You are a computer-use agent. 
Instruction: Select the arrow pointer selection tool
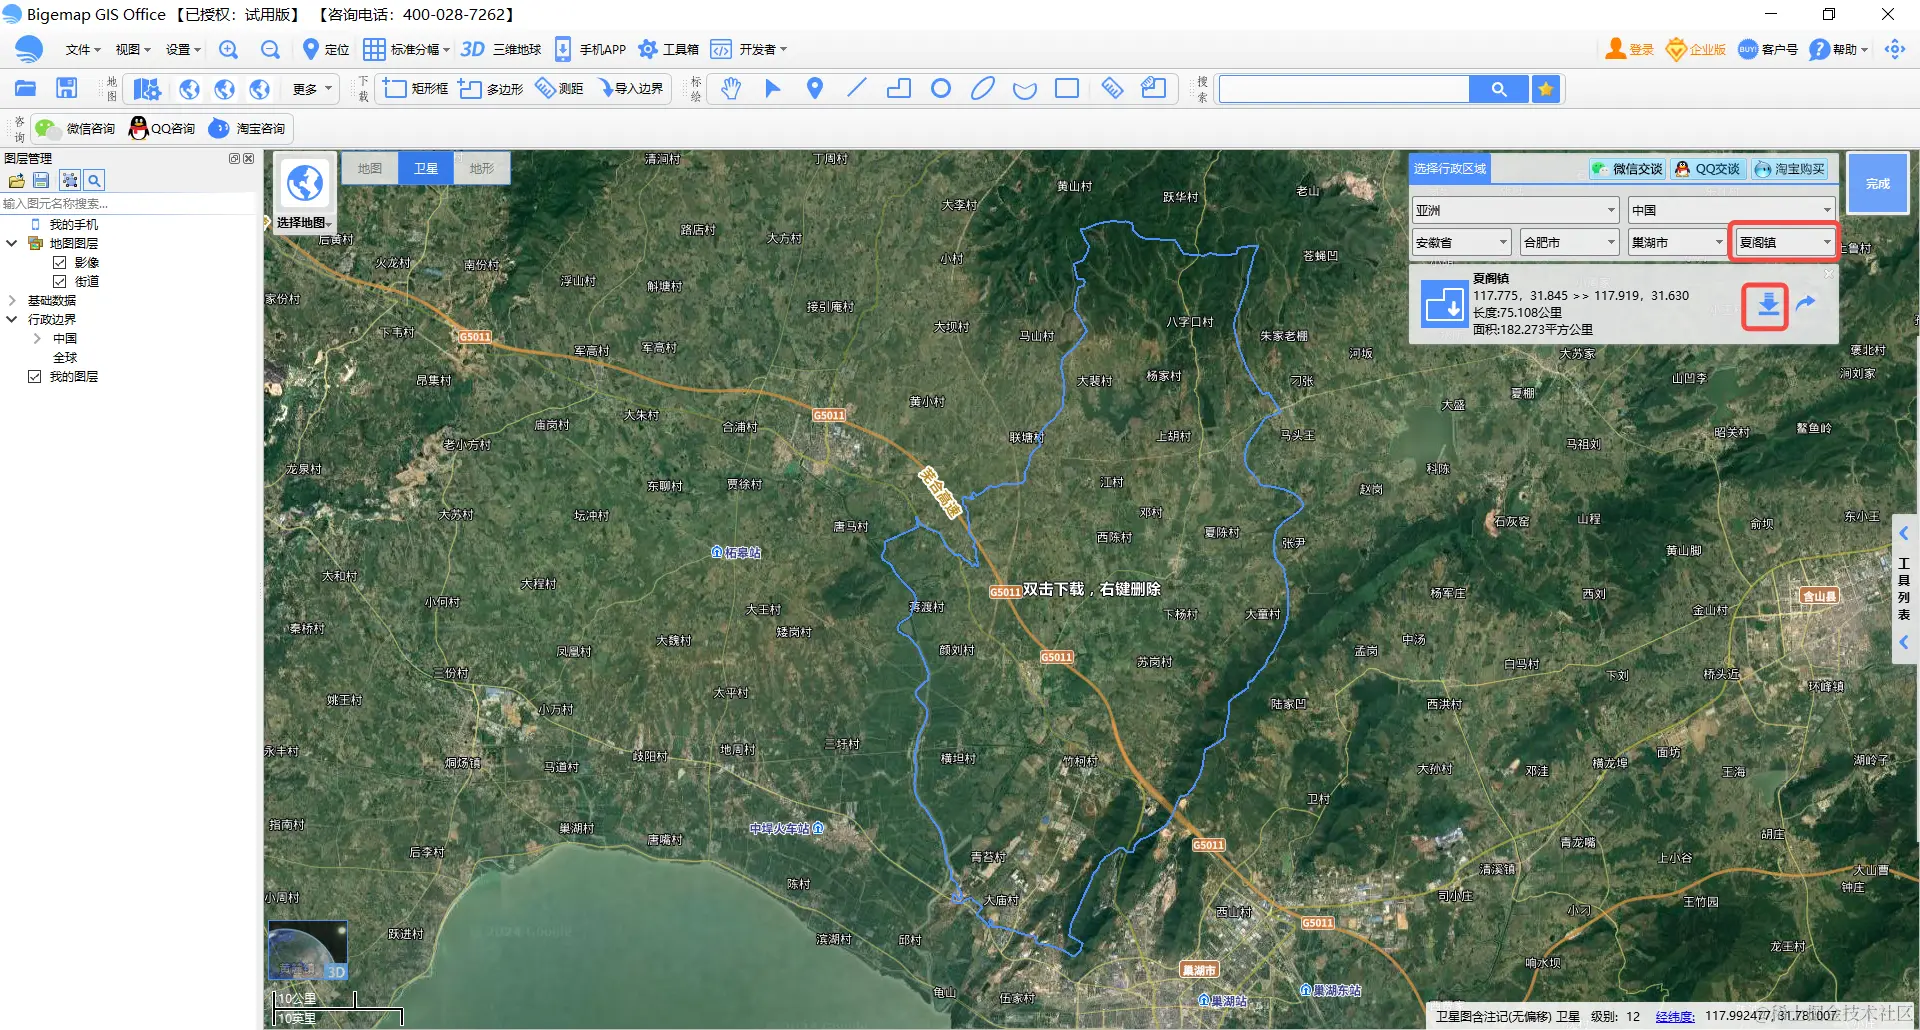coord(773,89)
